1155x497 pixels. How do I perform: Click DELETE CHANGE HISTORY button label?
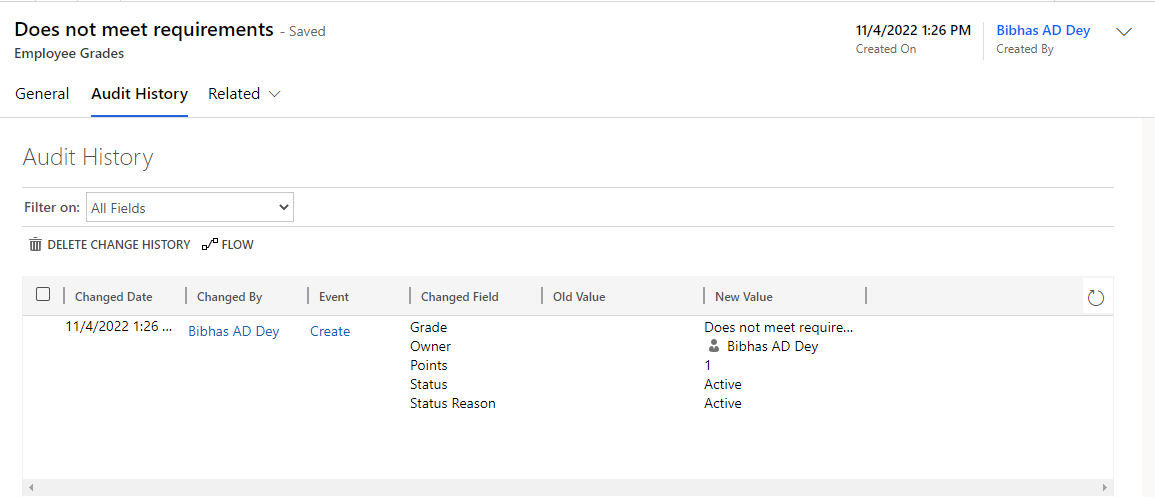[119, 244]
